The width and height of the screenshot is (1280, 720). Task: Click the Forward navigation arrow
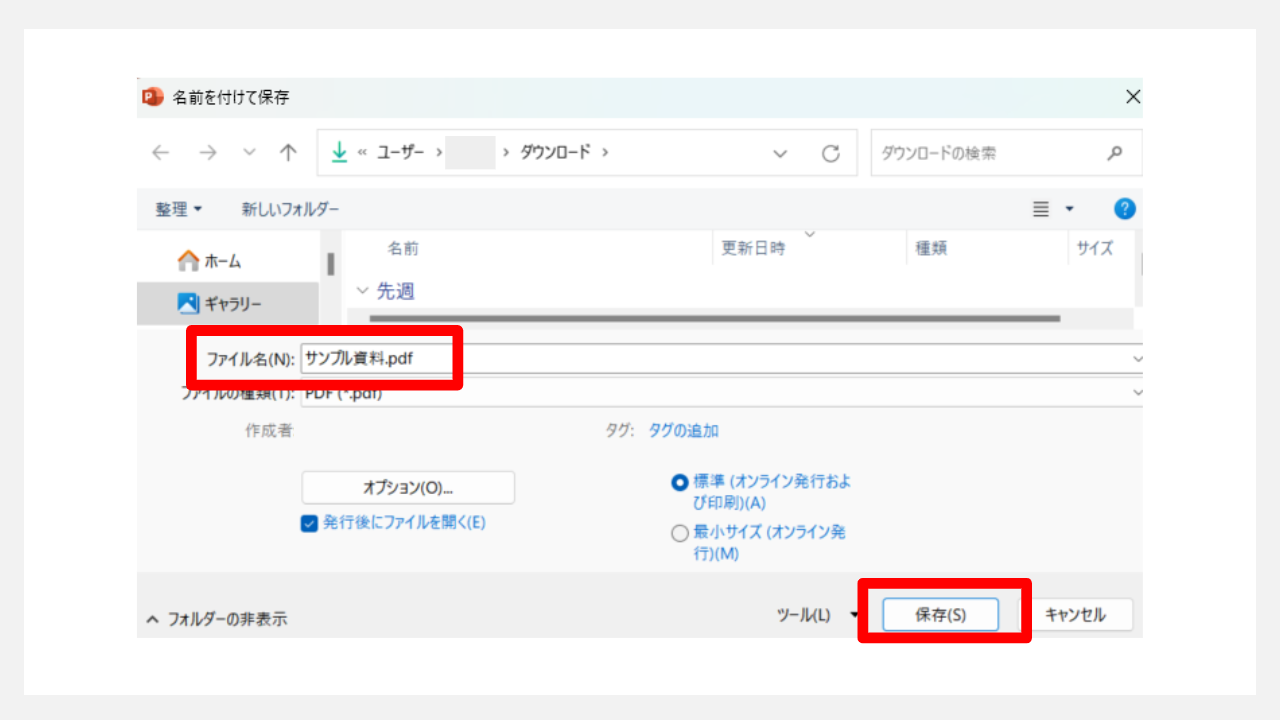click(207, 153)
